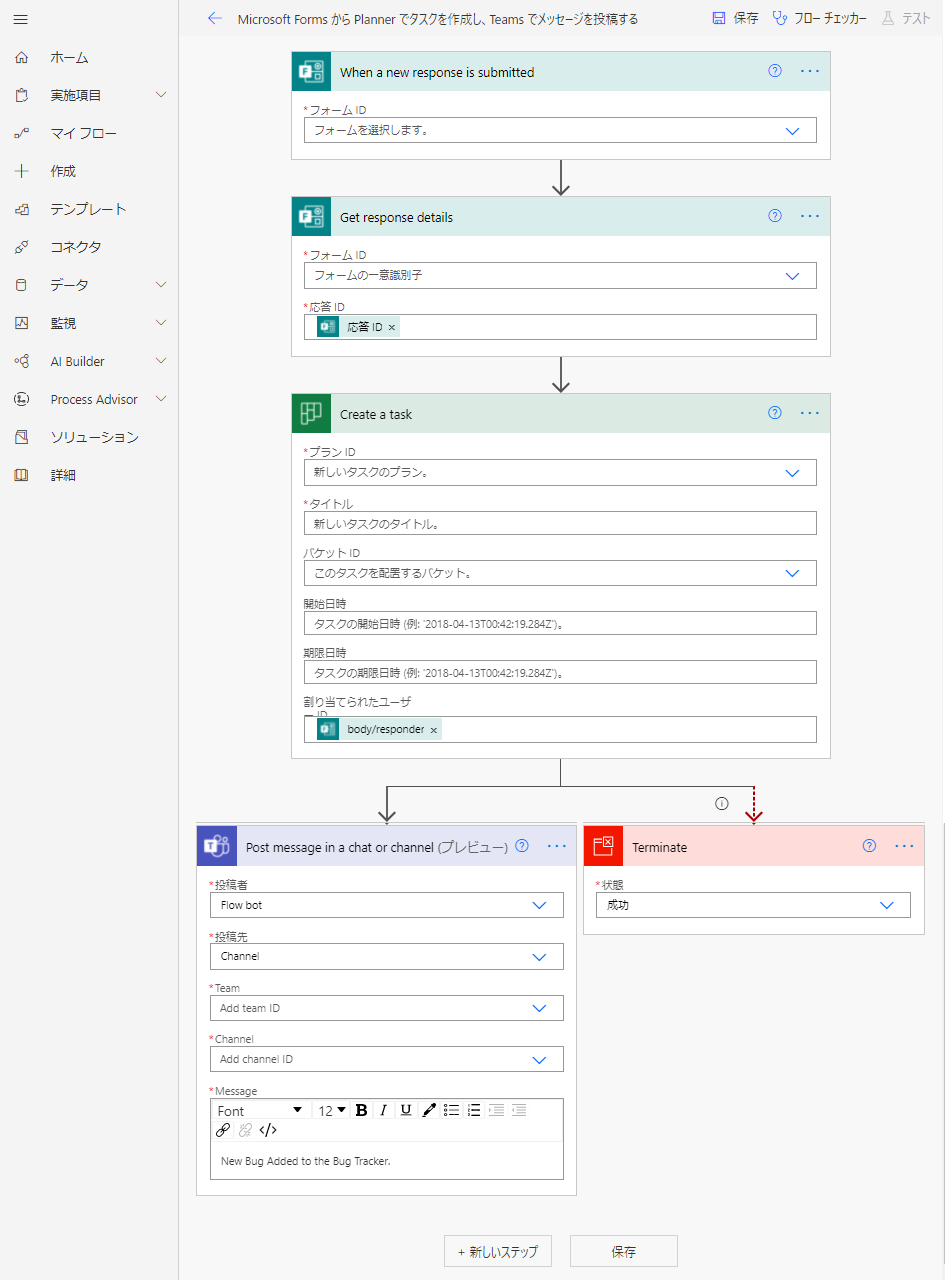Open the プラン ID dropdown
Image resolution: width=946 pixels, height=1281 pixels.
click(793, 473)
